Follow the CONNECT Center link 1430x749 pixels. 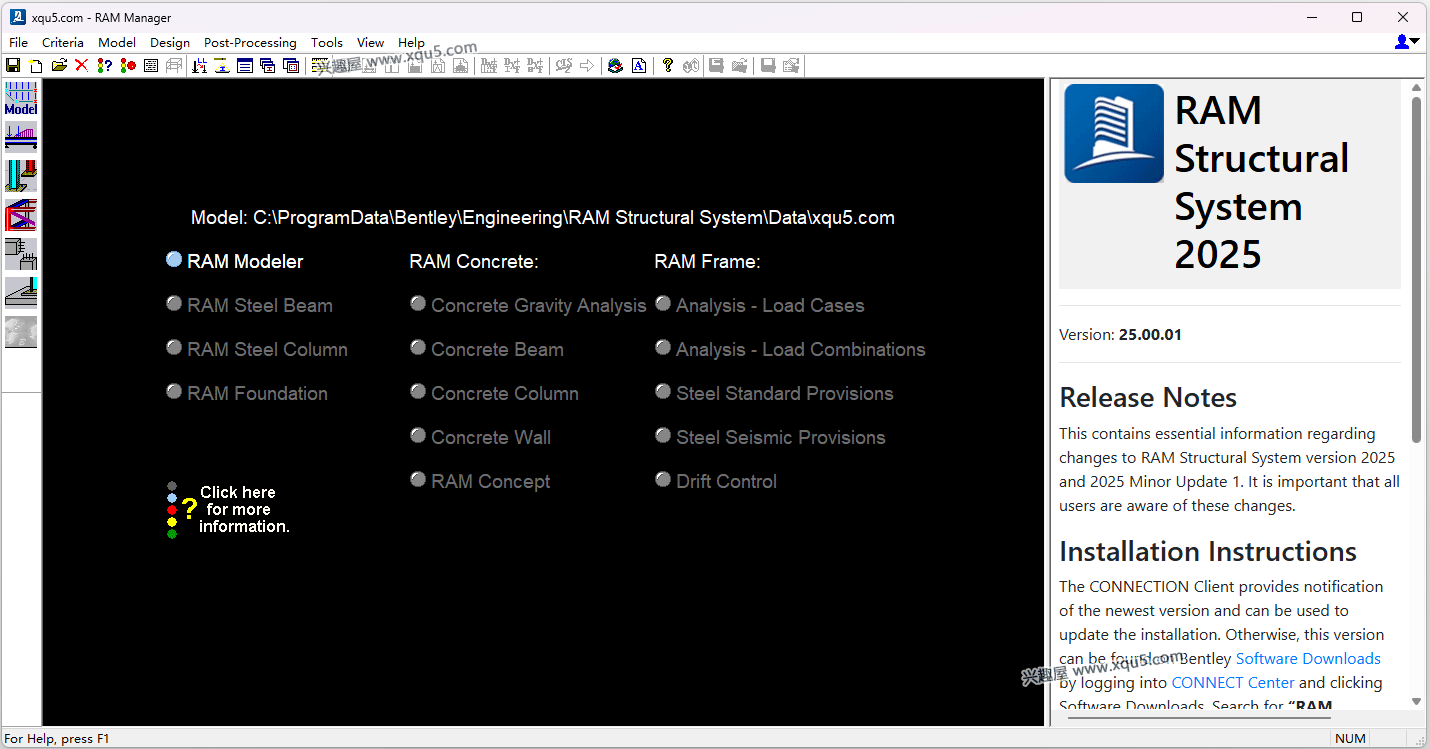(1233, 682)
